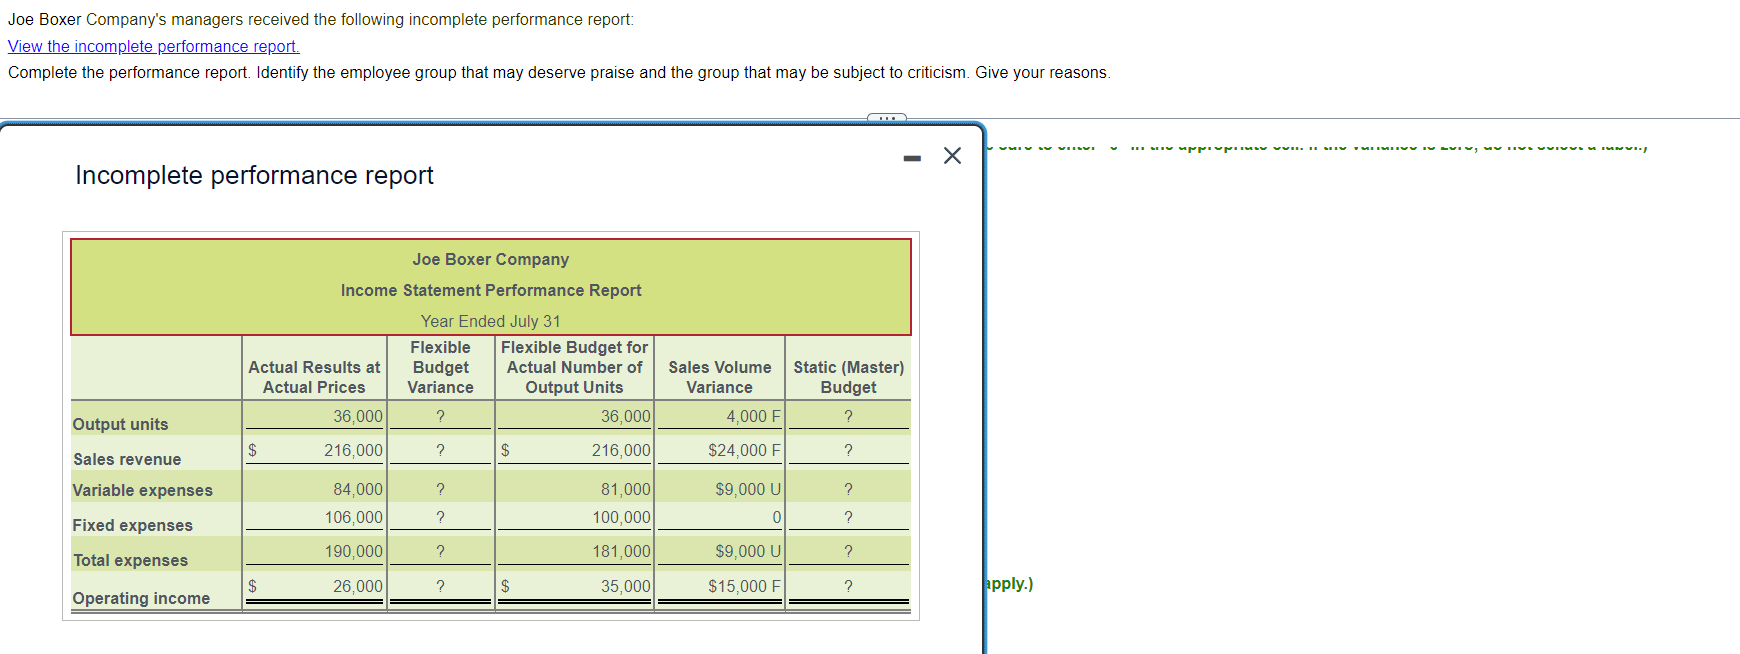Click the actual total expenses value 190,000
The height and width of the screenshot is (654, 1740).
coord(354,551)
